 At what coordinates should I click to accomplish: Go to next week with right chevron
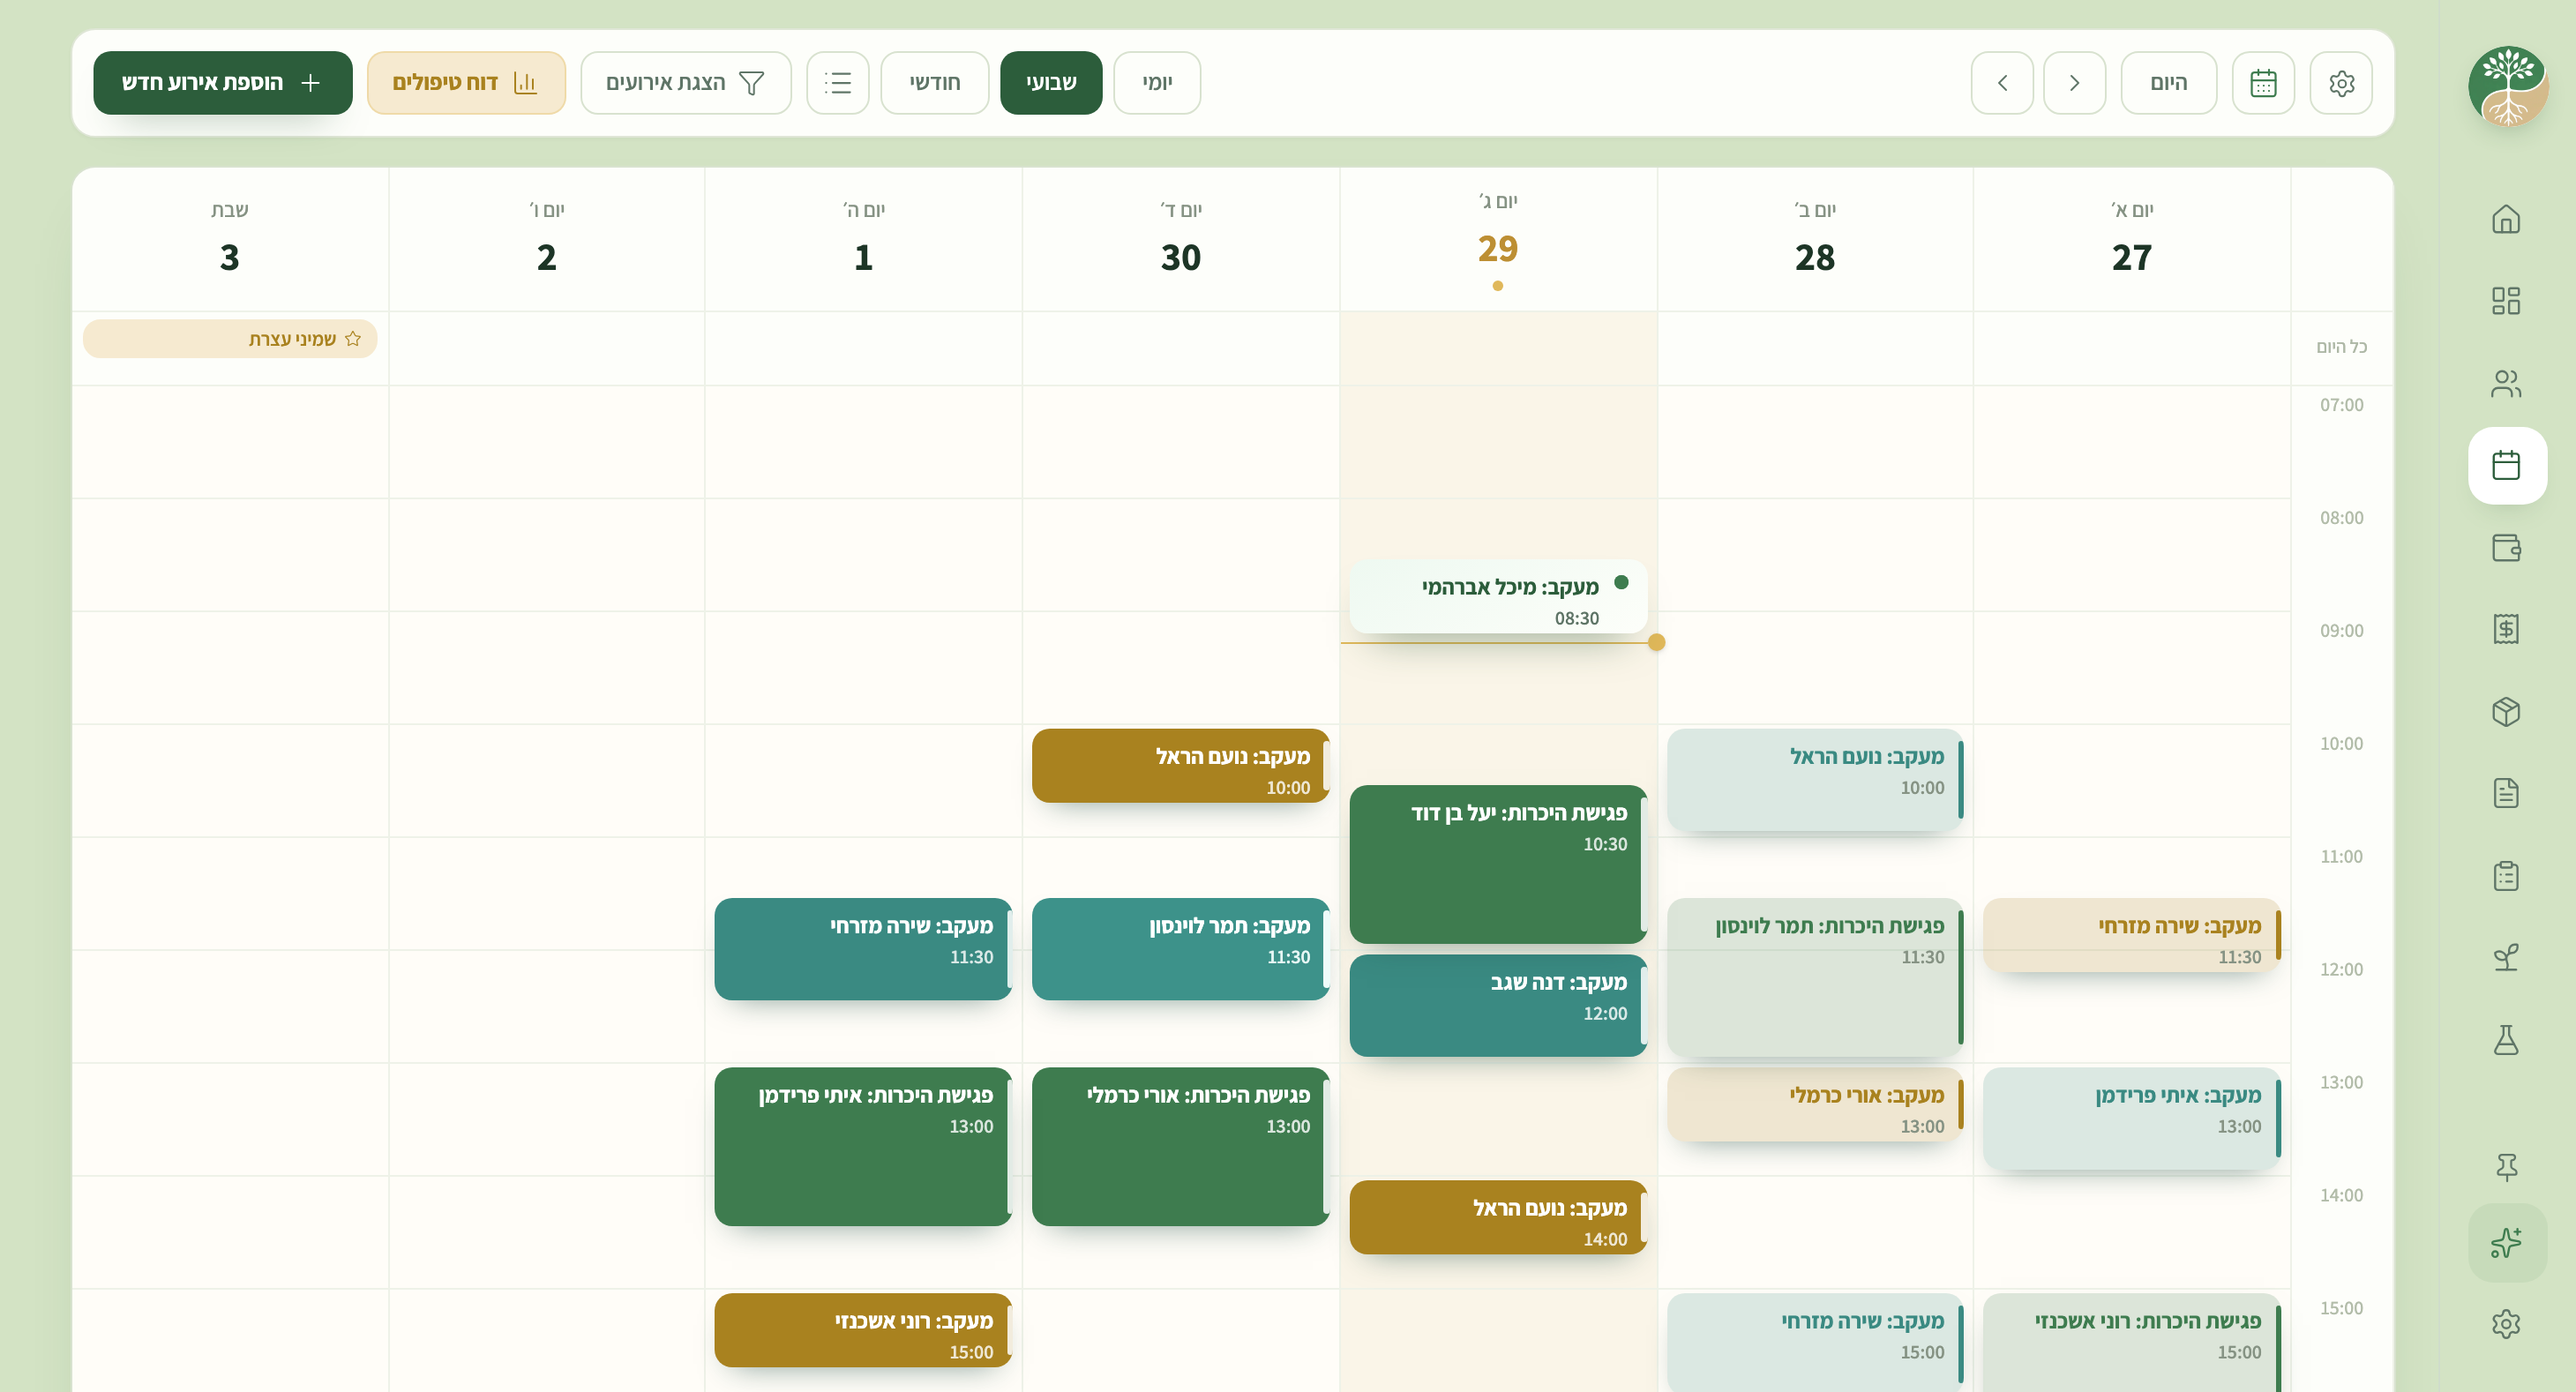coord(2074,83)
